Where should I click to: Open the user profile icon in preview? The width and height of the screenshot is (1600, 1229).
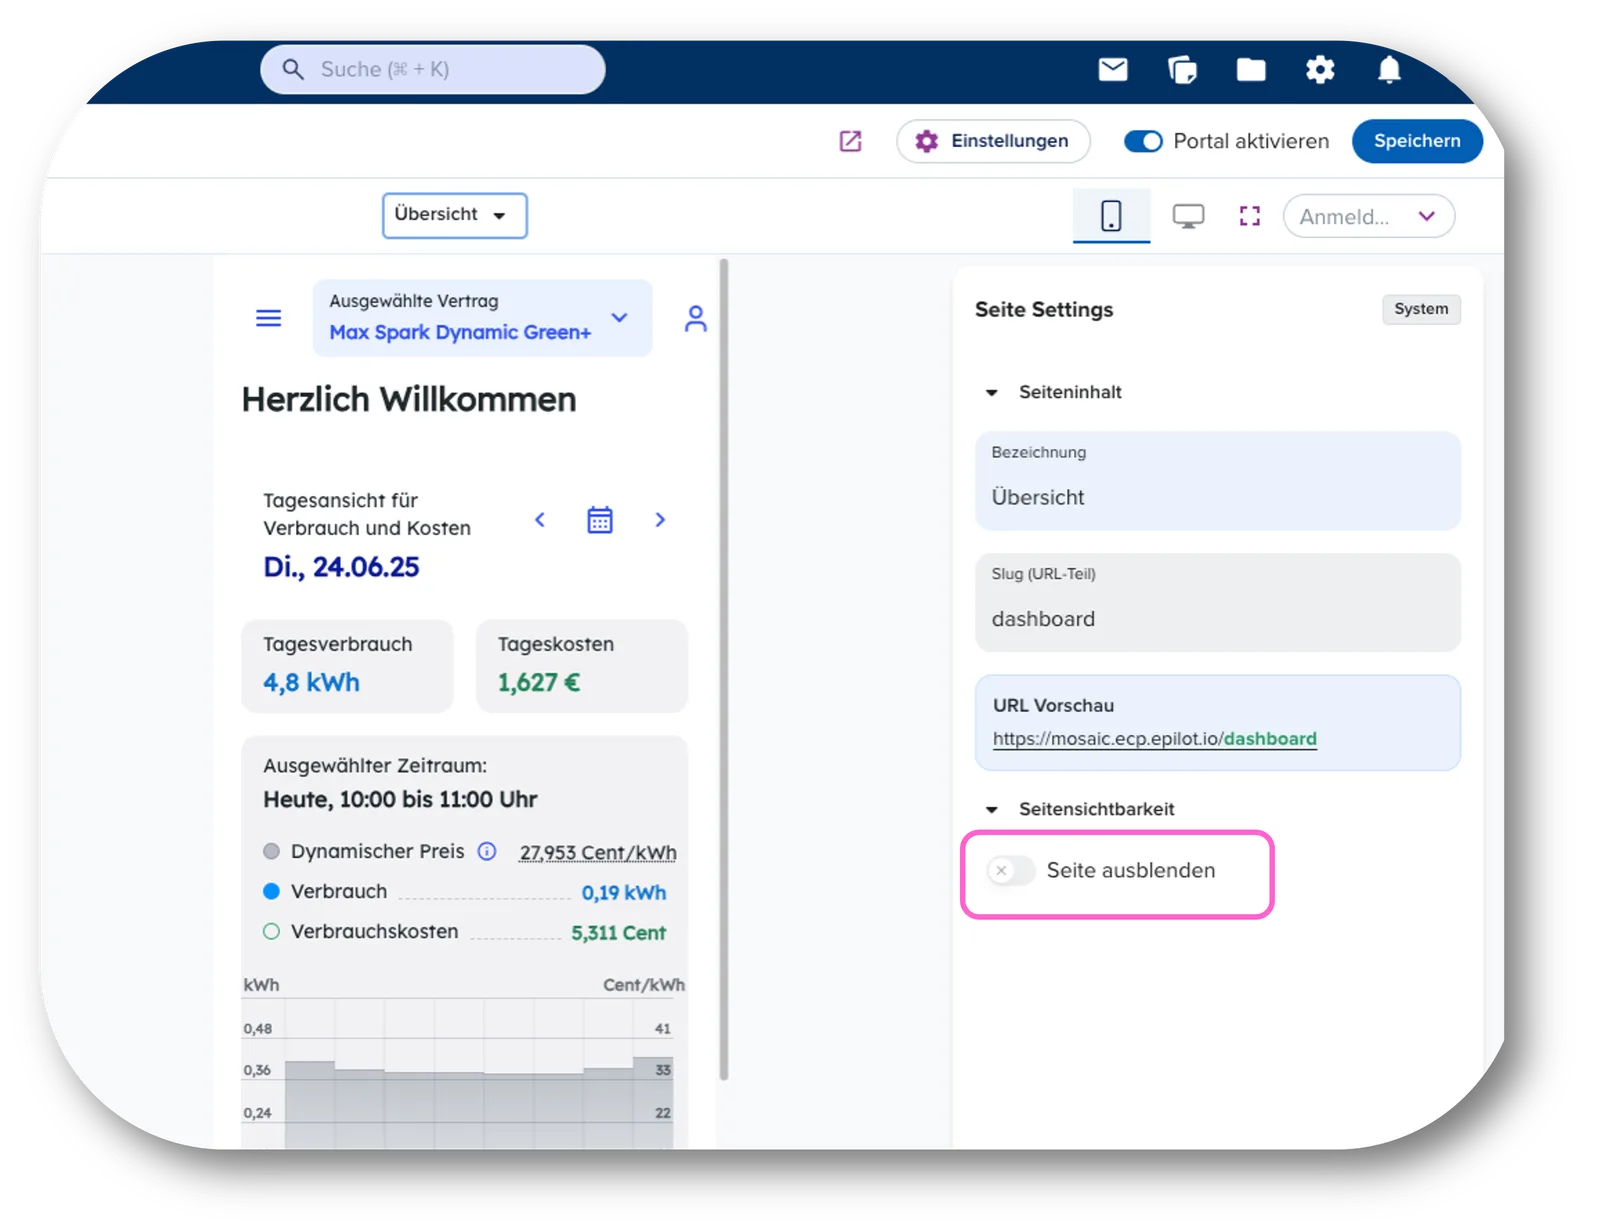tap(695, 319)
